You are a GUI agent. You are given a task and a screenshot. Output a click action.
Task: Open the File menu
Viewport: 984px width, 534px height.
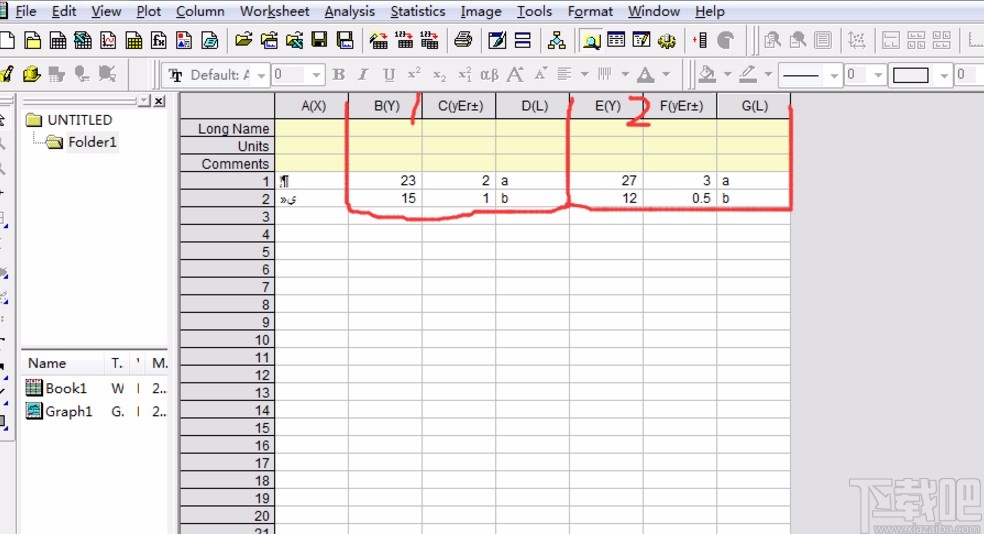(x=26, y=11)
